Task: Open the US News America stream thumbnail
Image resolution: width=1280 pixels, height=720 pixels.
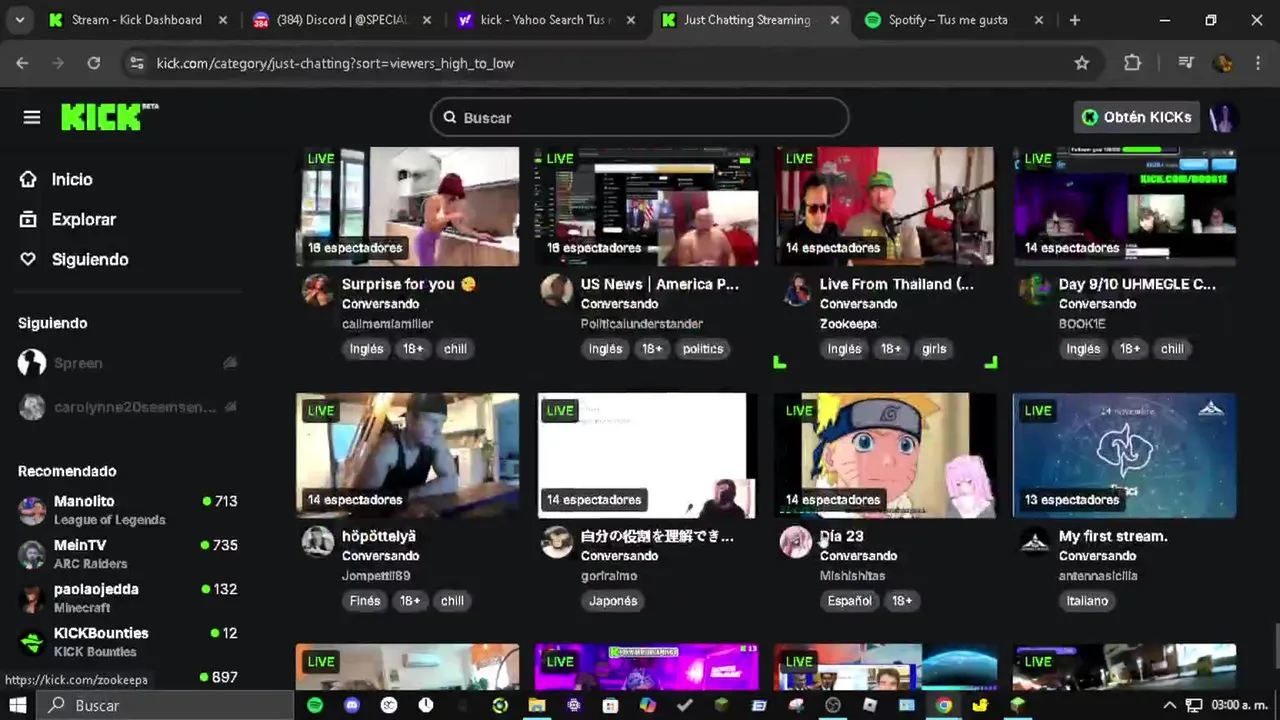Action: 646,206
